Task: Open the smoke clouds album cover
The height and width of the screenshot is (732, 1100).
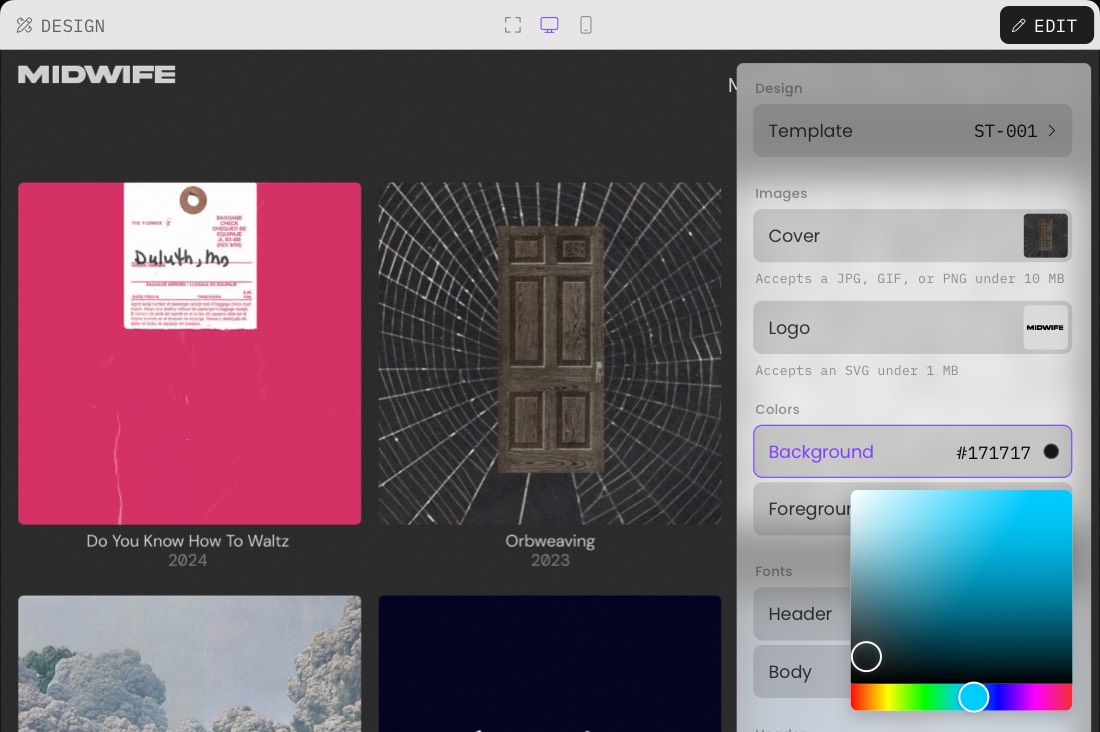Action: 189,664
